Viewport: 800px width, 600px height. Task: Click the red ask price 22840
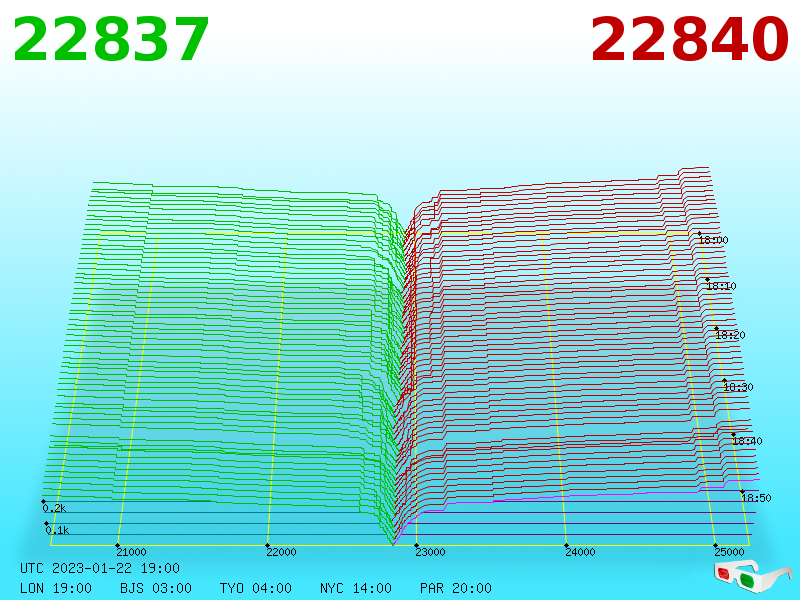pos(689,40)
